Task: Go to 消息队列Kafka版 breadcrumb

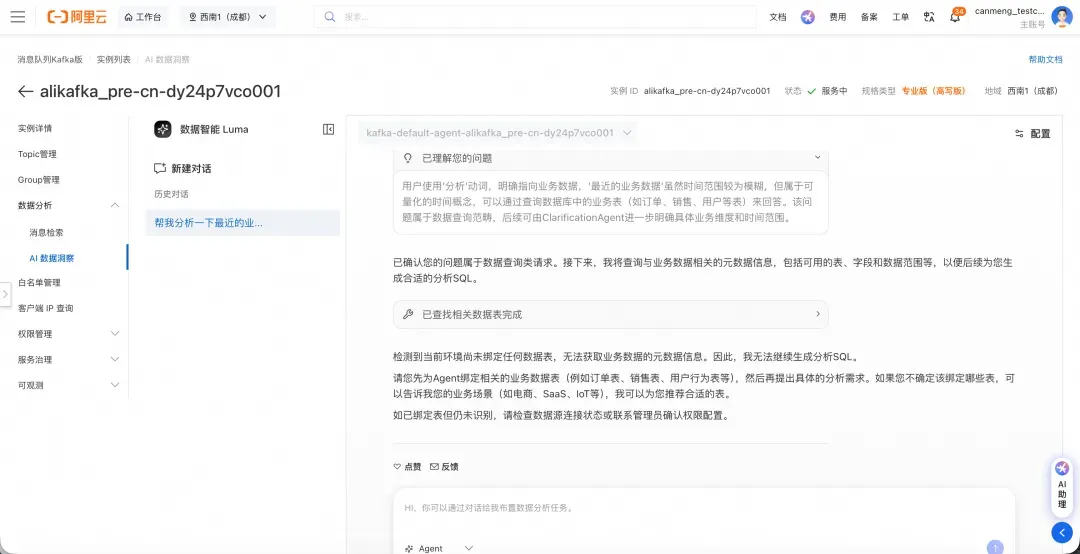Action: click(50, 59)
